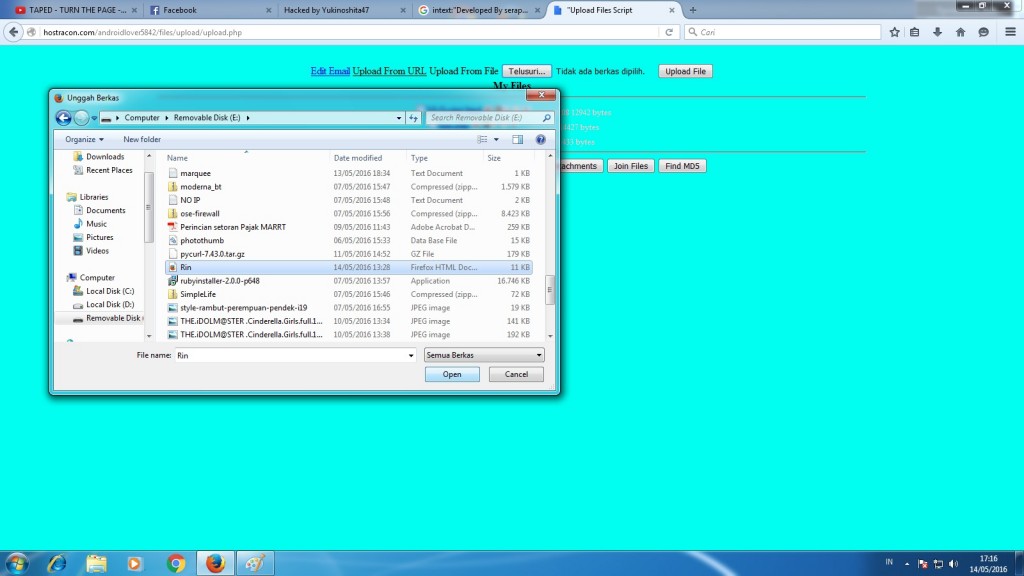The height and width of the screenshot is (576, 1024).
Task: Open Chrome from the taskbar
Action: click(176, 563)
